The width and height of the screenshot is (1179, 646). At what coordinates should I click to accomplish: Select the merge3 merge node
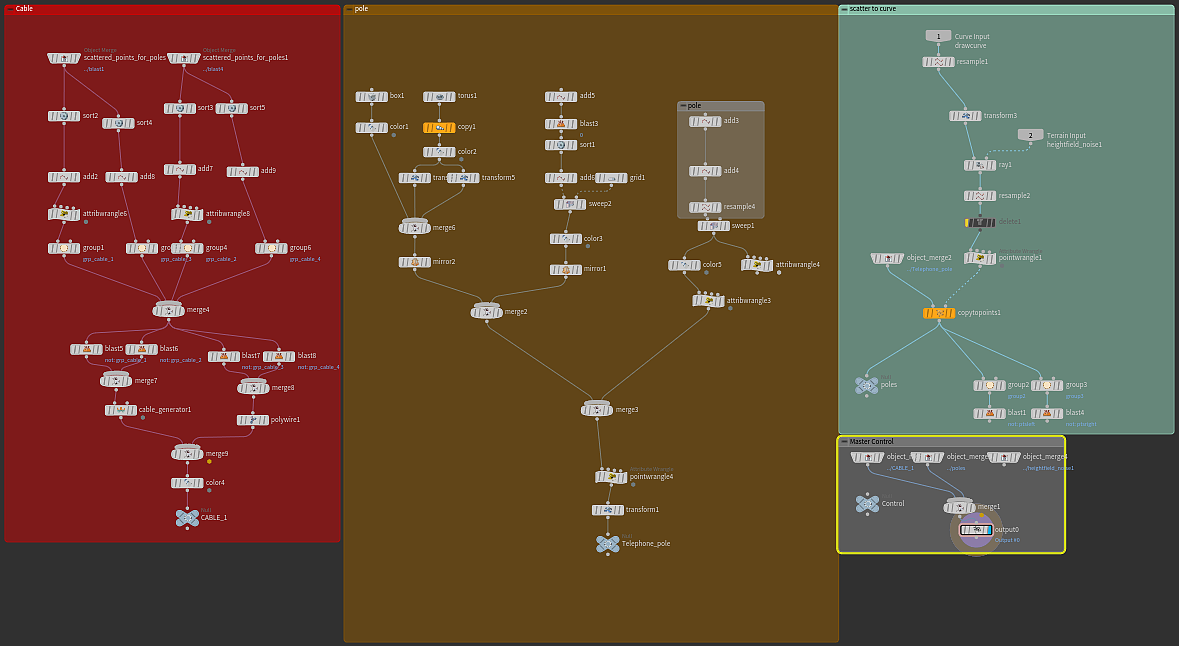pyautogui.click(x=597, y=410)
